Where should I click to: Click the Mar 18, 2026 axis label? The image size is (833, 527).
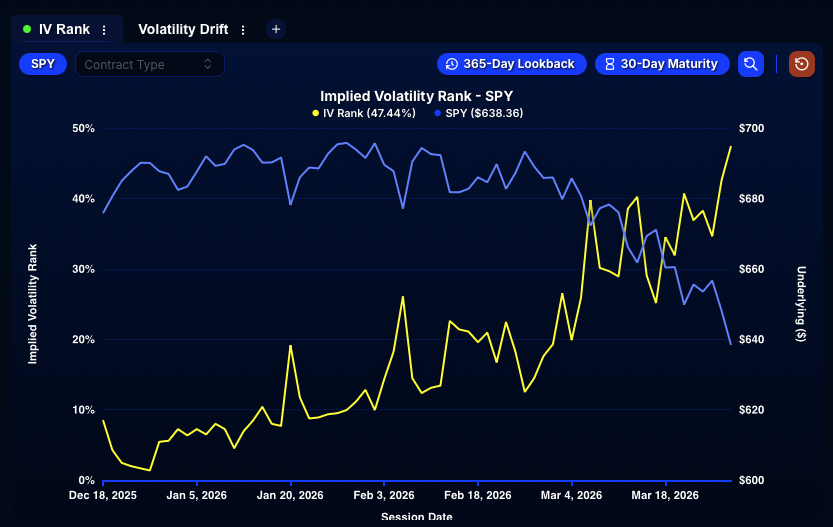pyautogui.click(x=665, y=495)
